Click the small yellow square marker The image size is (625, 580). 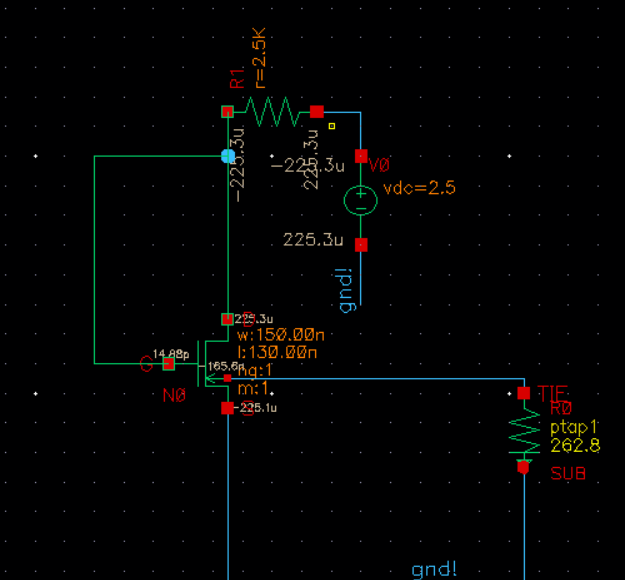pyautogui.click(x=332, y=126)
